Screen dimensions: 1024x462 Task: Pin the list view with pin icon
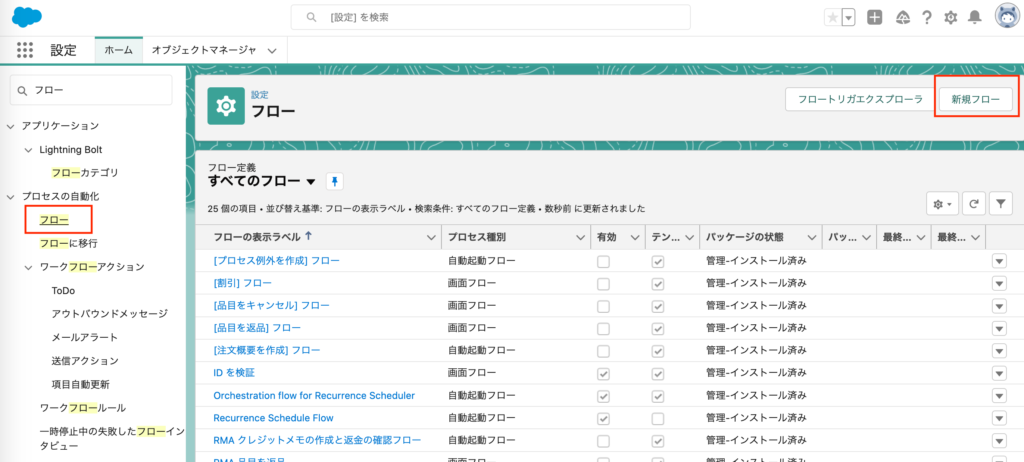tap(335, 181)
